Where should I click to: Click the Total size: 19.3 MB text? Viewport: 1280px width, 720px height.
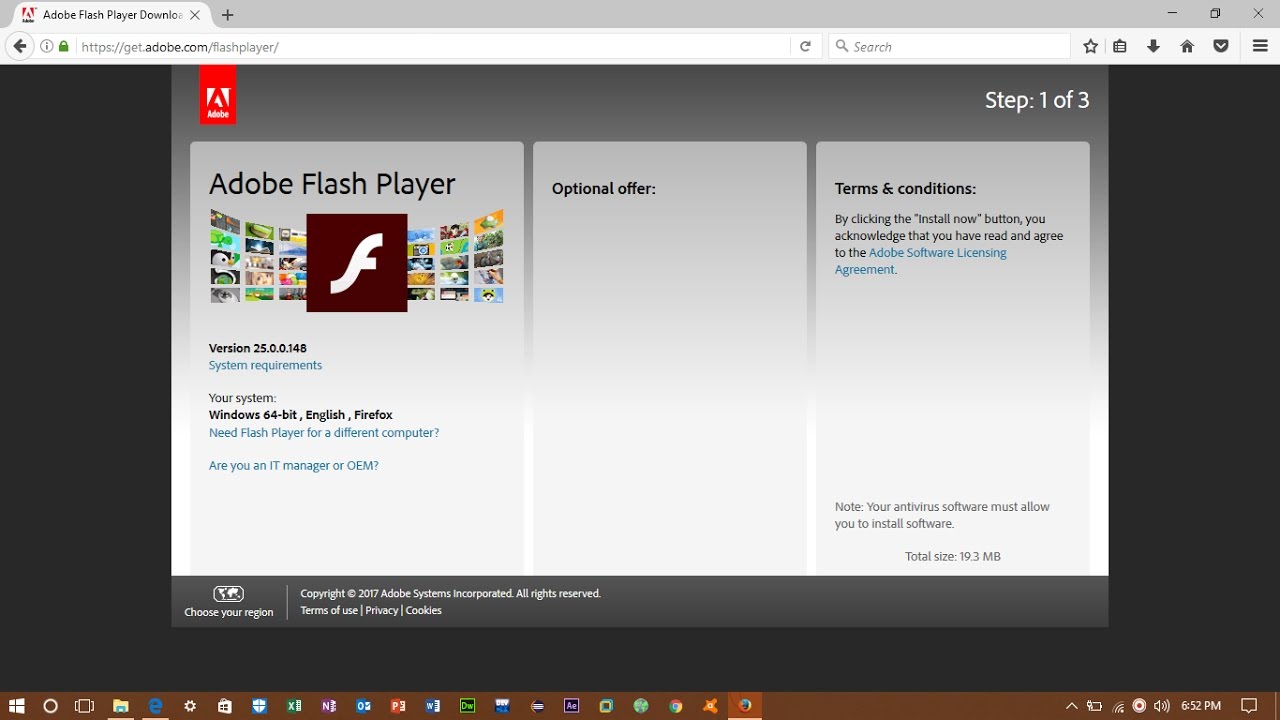952,556
